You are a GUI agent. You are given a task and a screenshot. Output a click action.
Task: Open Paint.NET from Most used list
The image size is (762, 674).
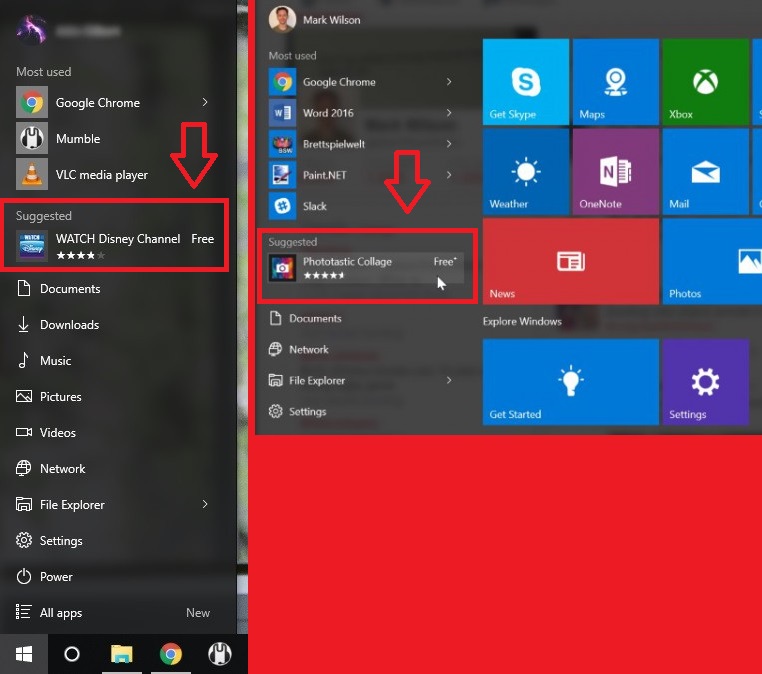362,175
